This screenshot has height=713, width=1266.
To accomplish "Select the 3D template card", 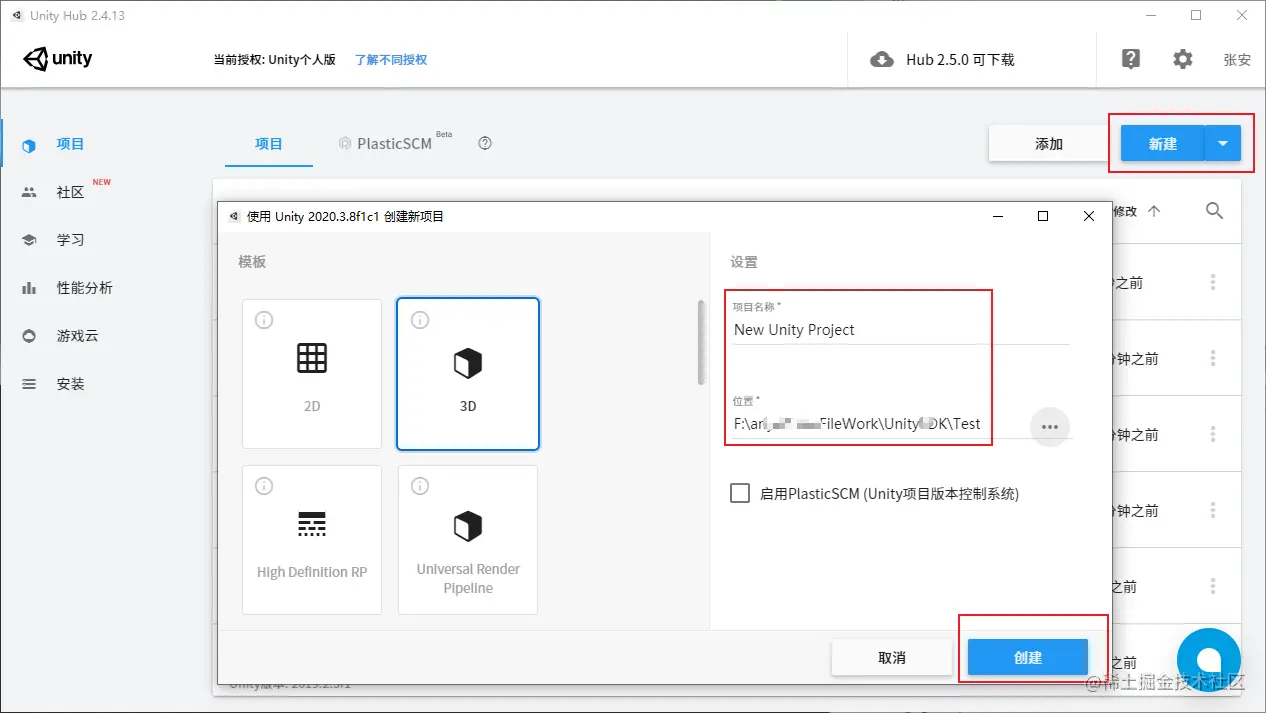I will click(468, 374).
